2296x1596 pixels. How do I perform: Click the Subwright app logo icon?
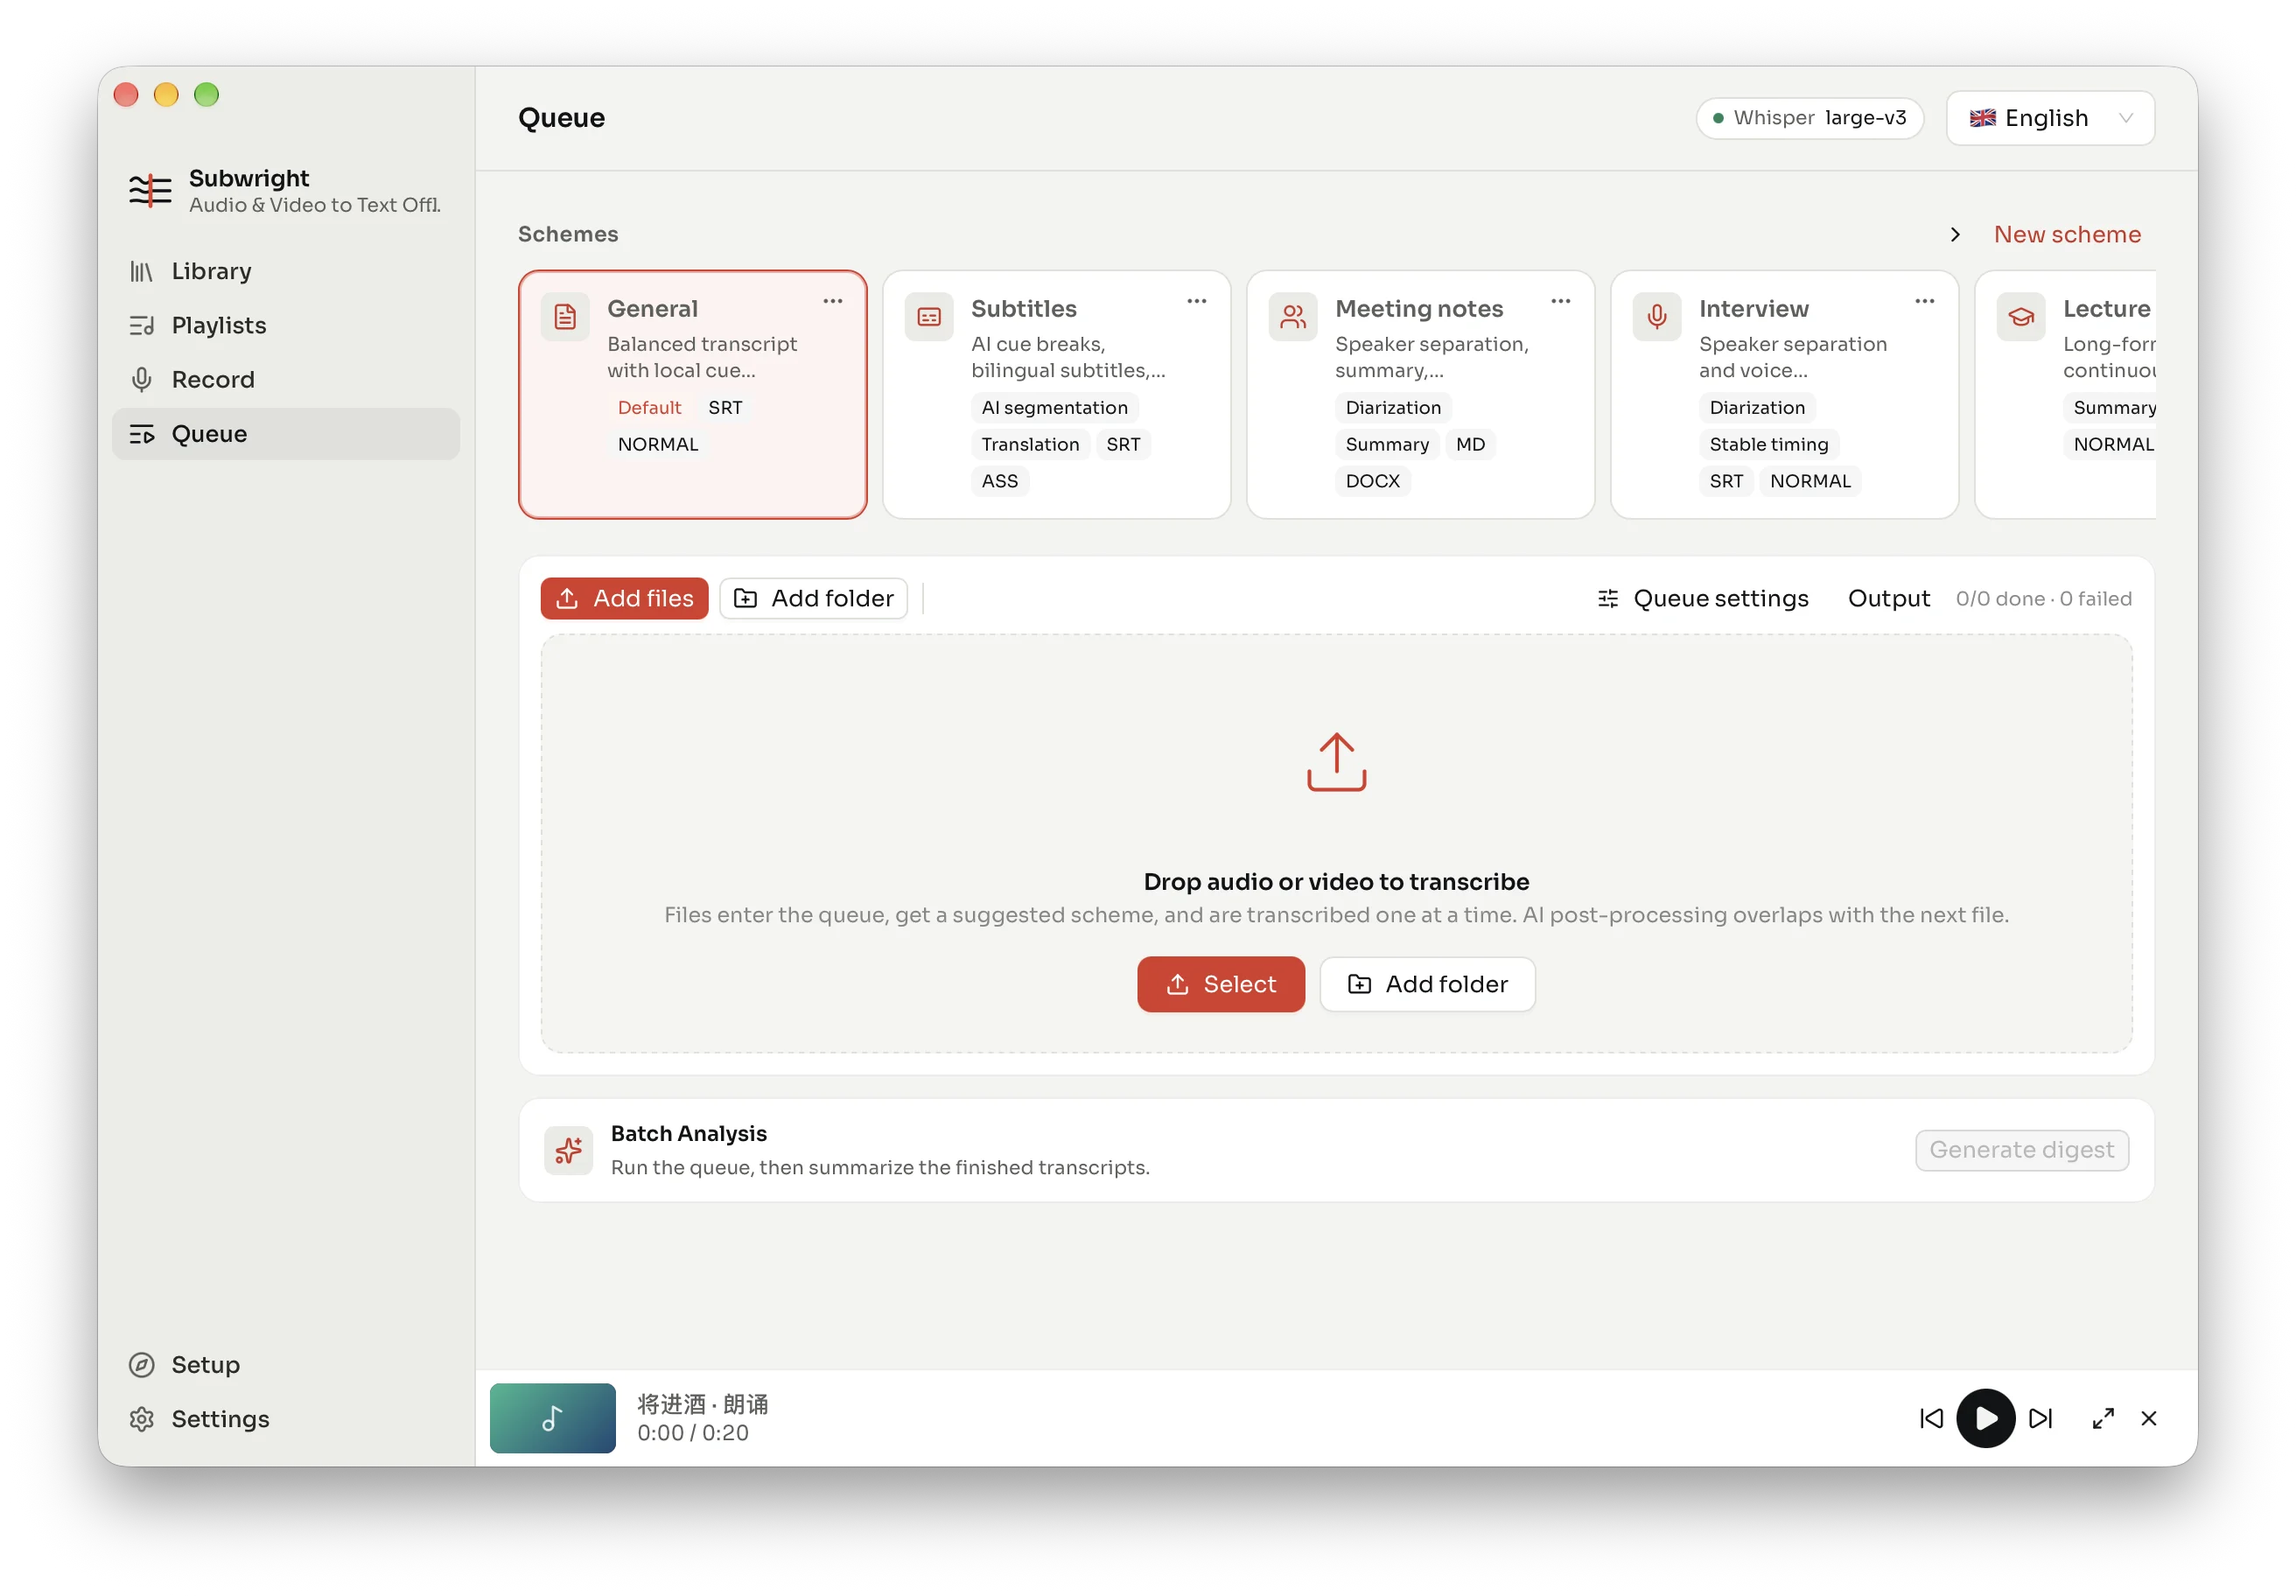(x=150, y=189)
